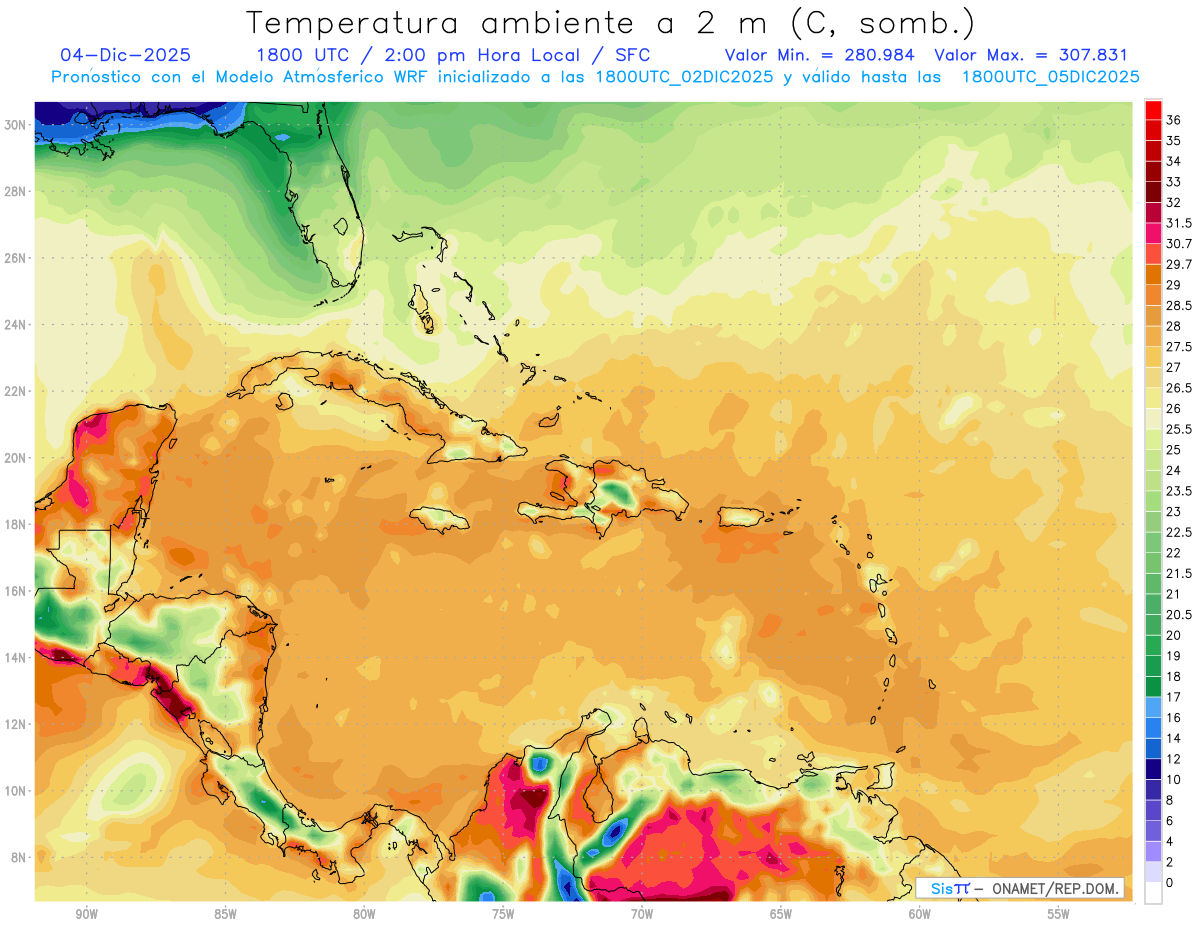Click the '10N' latitude axis label
The image size is (1200, 927).
click(x=16, y=791)
